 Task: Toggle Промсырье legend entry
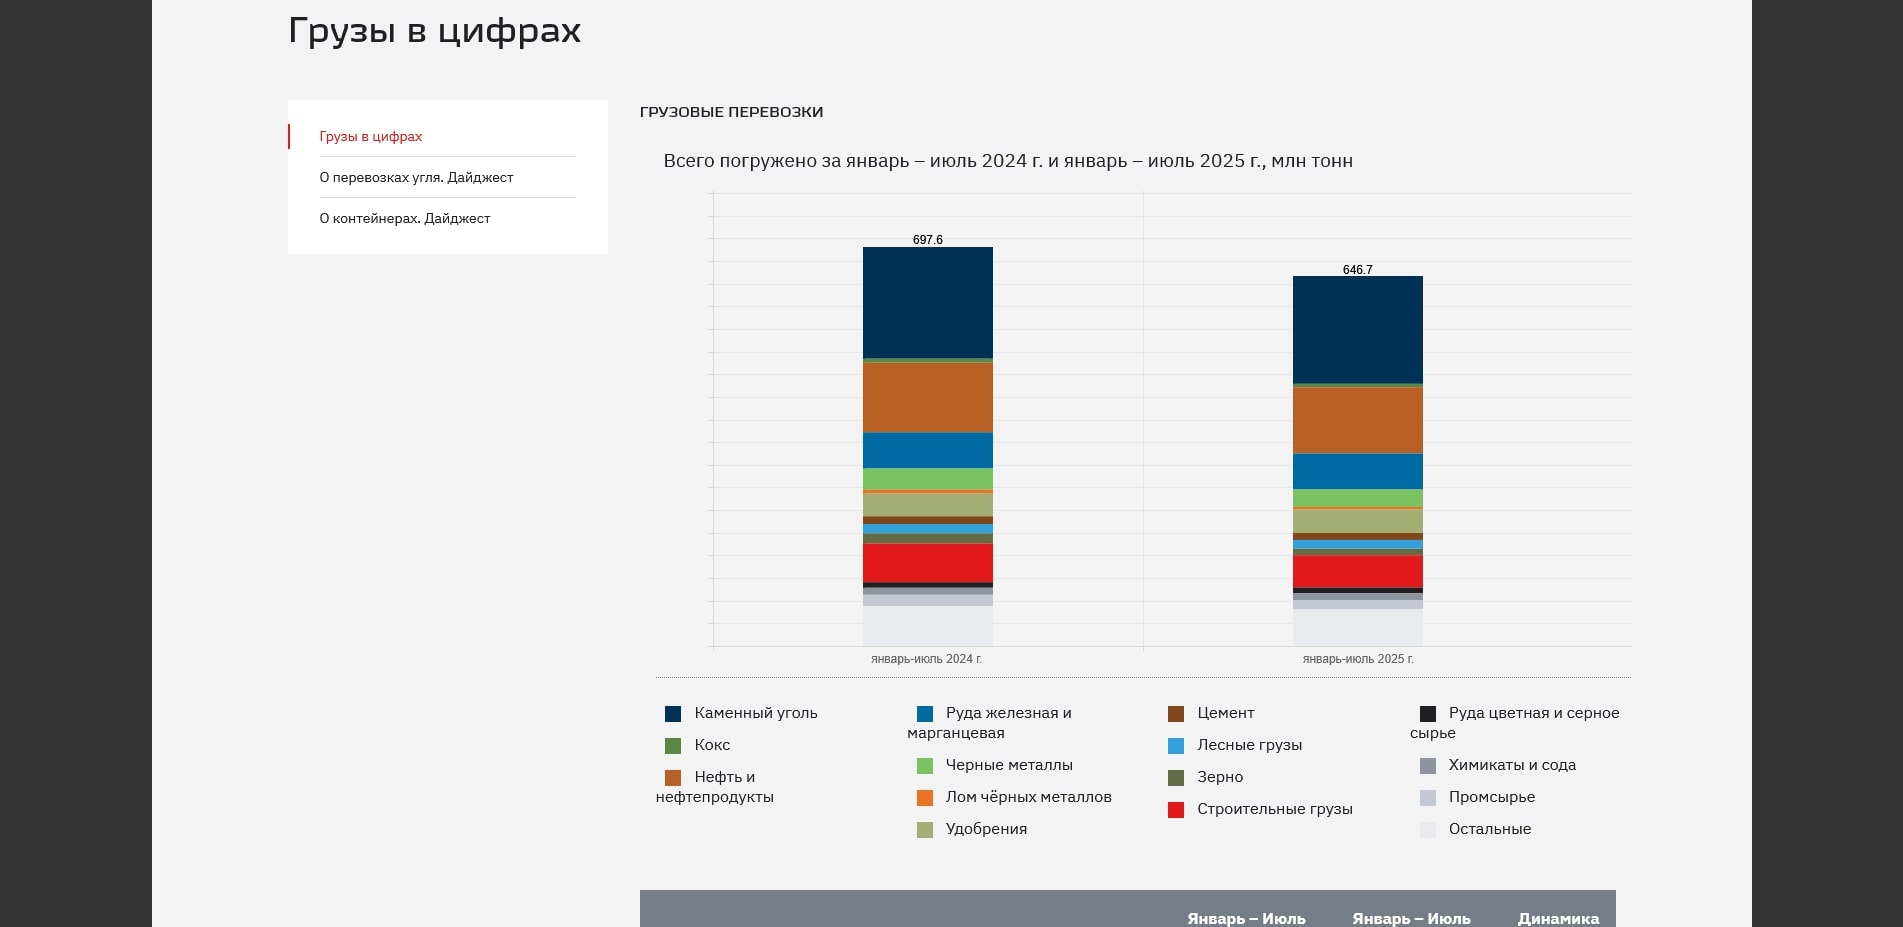1428,798
